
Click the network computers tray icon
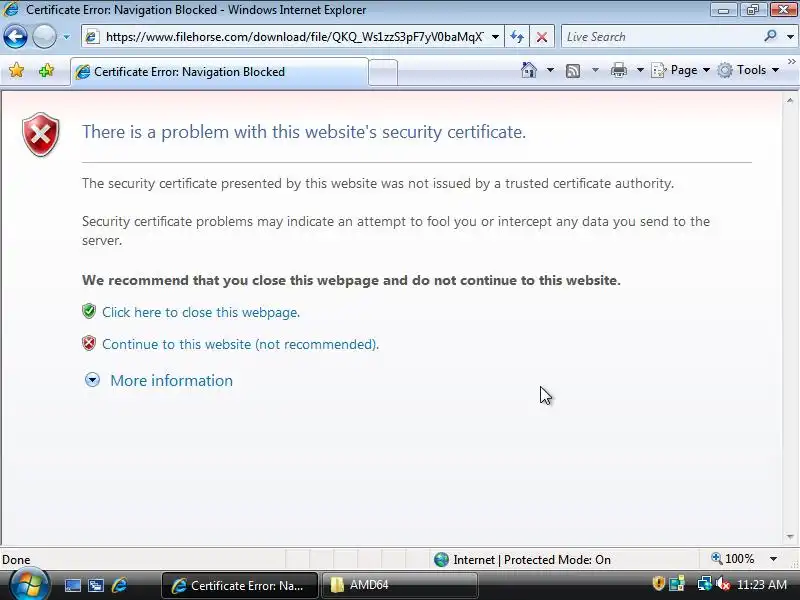pyautogui.click(x=677, y=584)
